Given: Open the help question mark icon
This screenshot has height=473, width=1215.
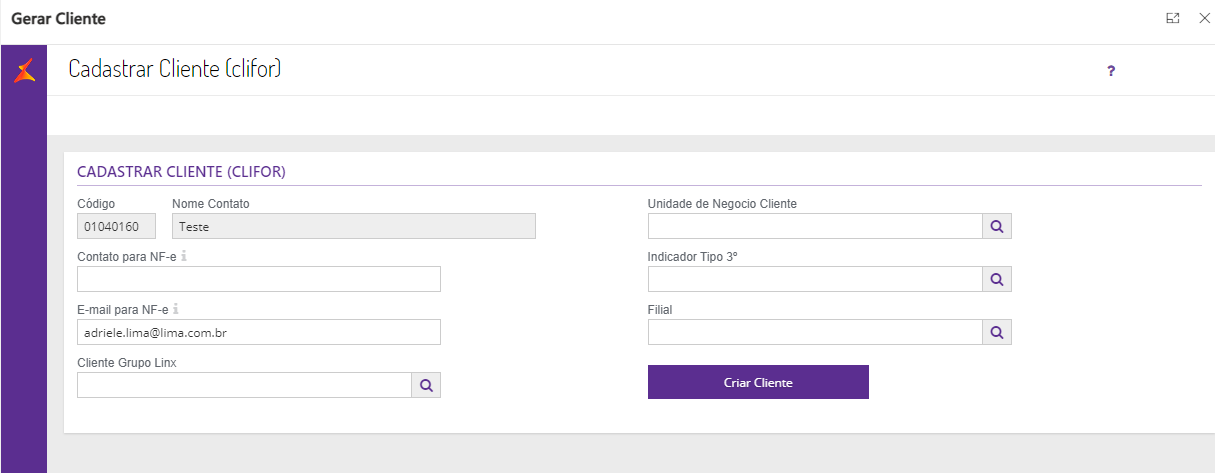Looking at the screenshot, I should [x=1111, y=71].
